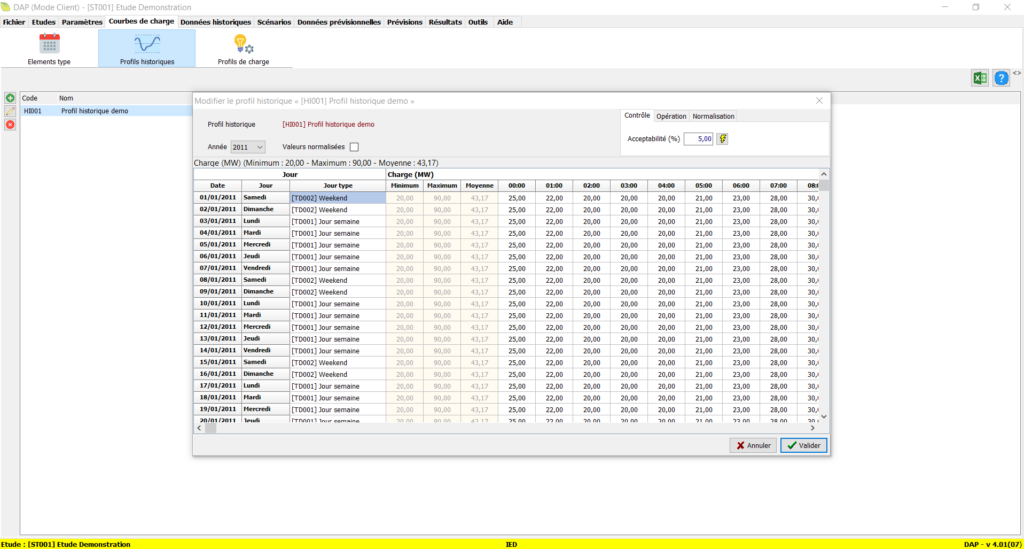Switch to the Normalisation tab
This screenshot has width=1024, height=549.
[713, 116]
